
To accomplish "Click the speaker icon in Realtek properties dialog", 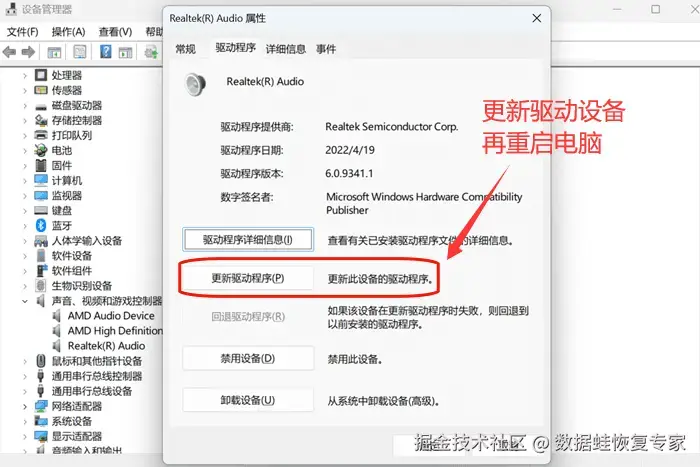I will click(195, 84).
